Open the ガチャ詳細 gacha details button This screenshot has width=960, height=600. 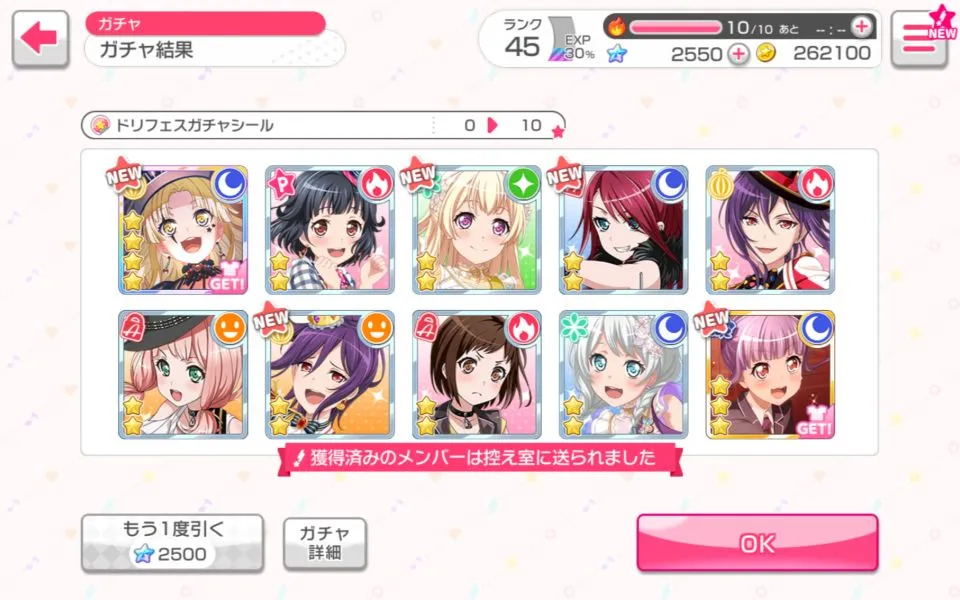[325, 543]
